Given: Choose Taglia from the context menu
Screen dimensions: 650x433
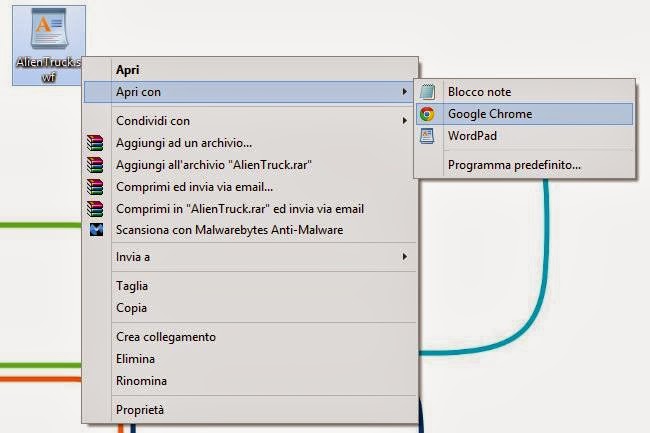Looking at the screenshot, I should tap(250, 286).
